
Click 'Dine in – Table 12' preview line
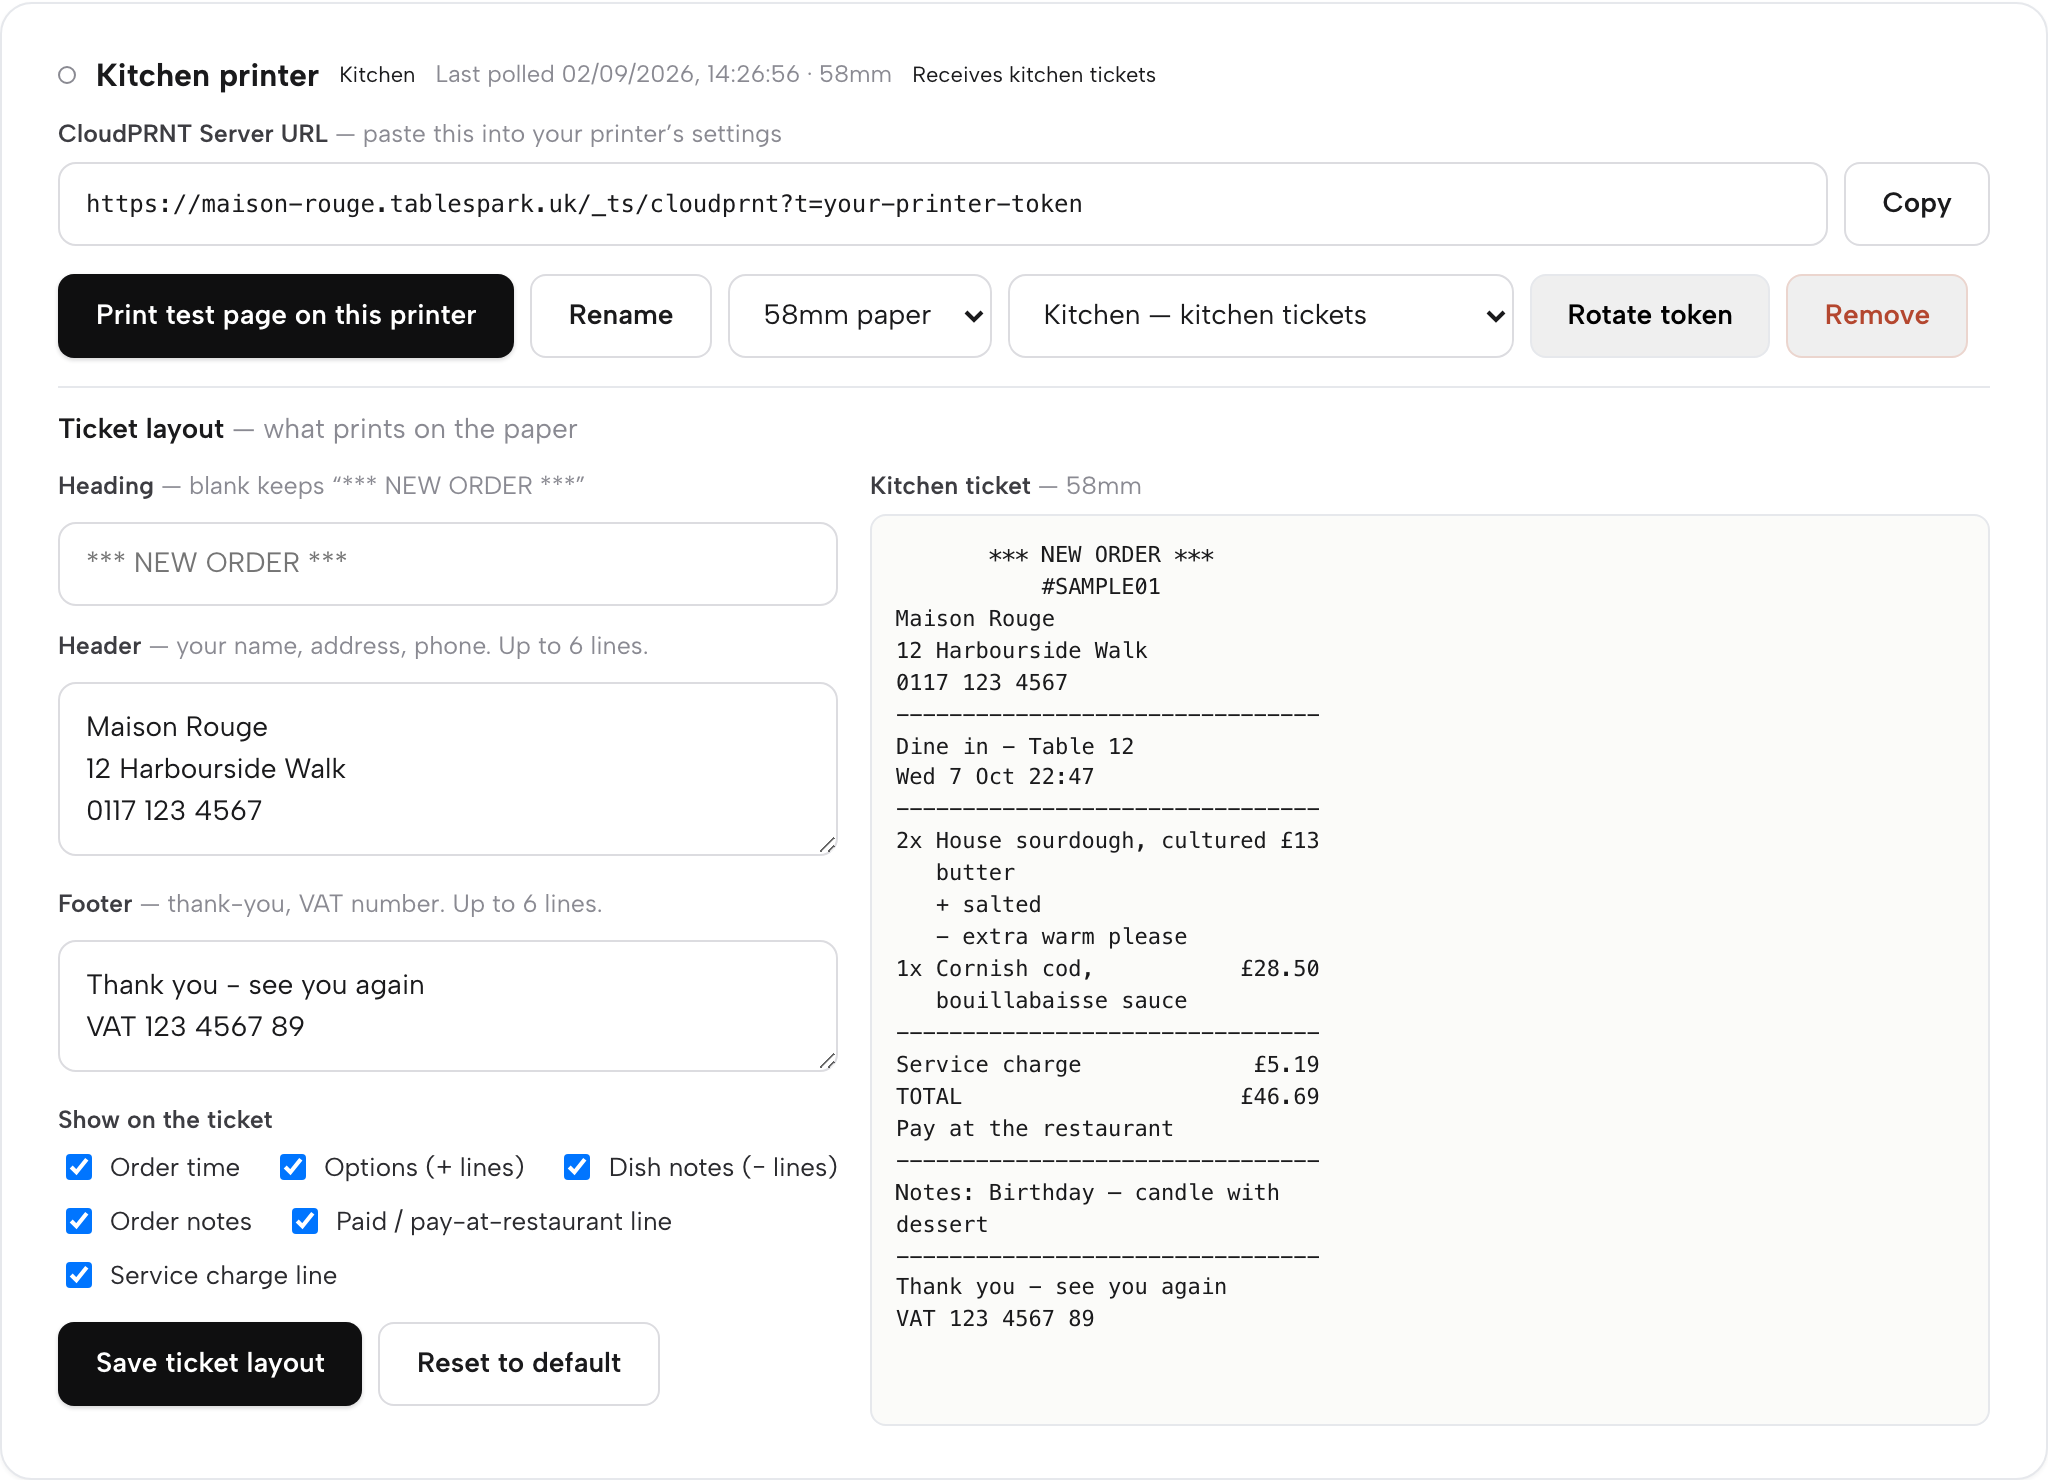1015,747
